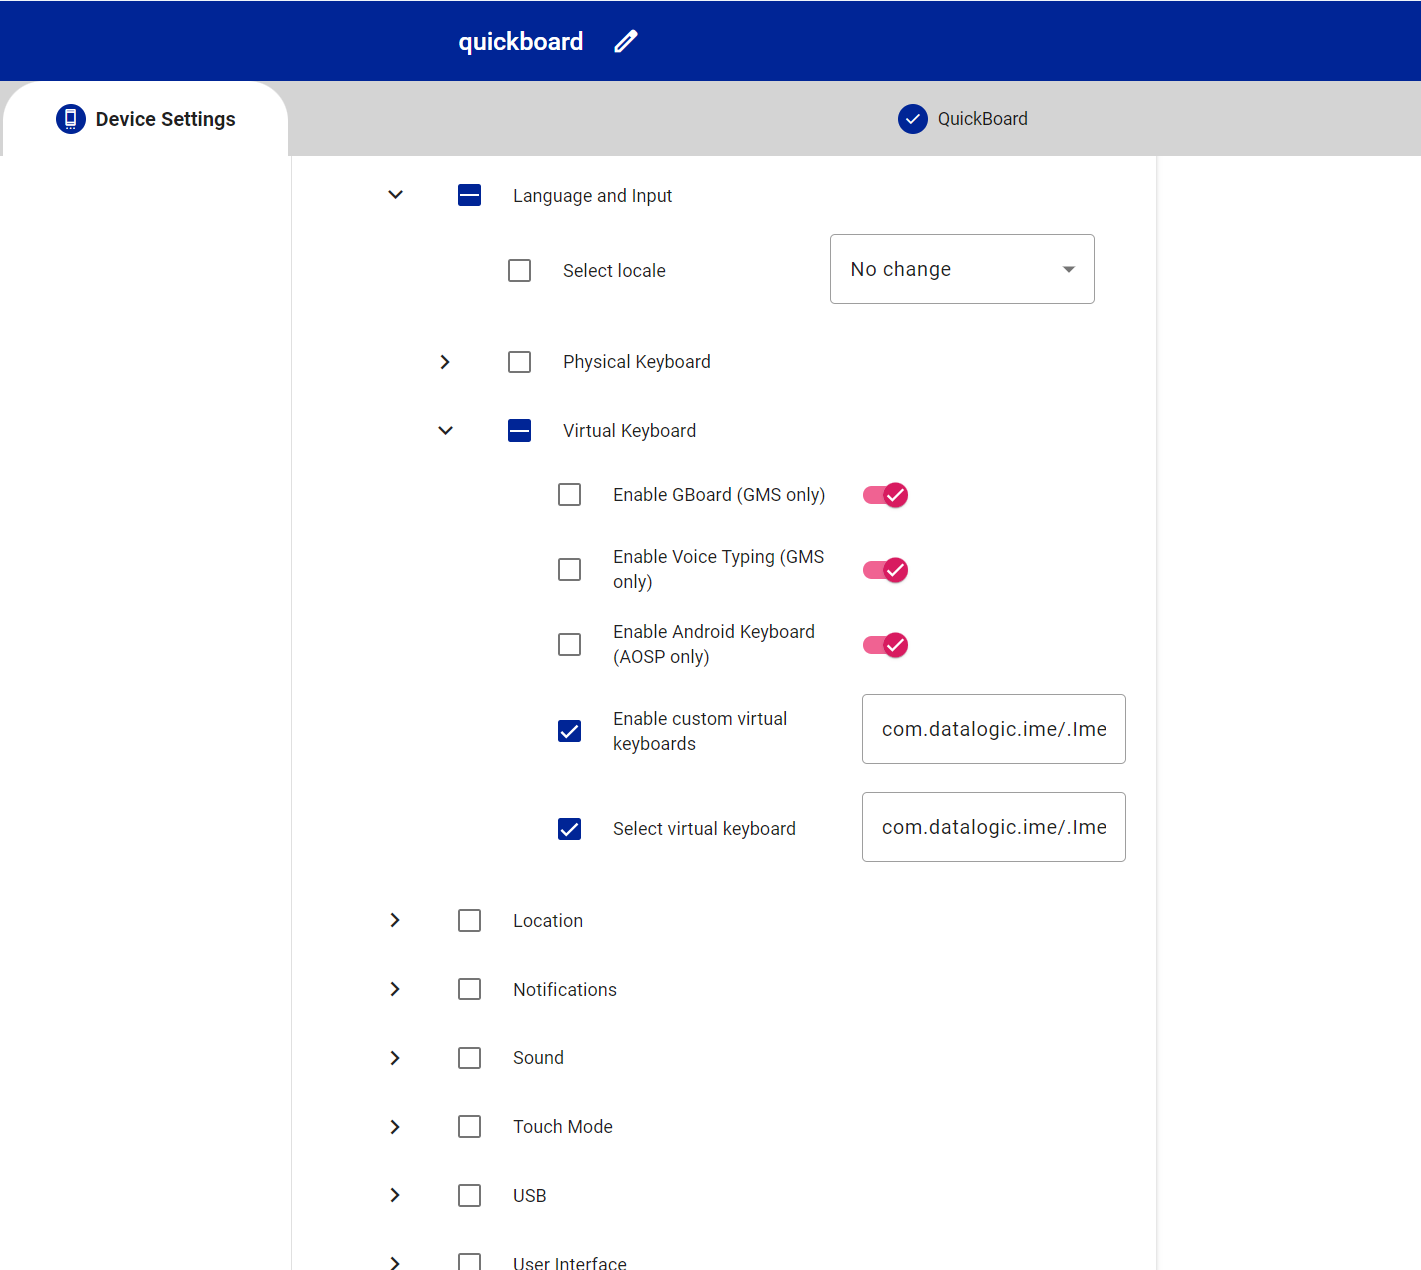The image size is (1421, 1270).
Task: Toggle the Enable GBoard switch
Action: [885, 495]
